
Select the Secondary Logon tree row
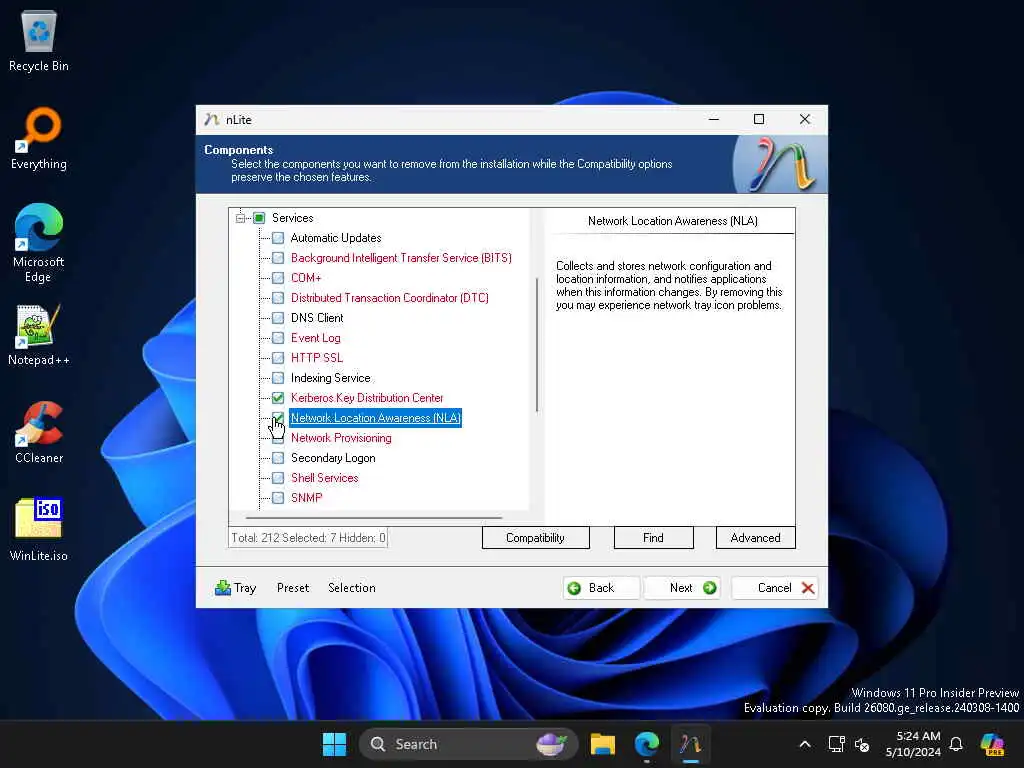[x=333, y=458]
